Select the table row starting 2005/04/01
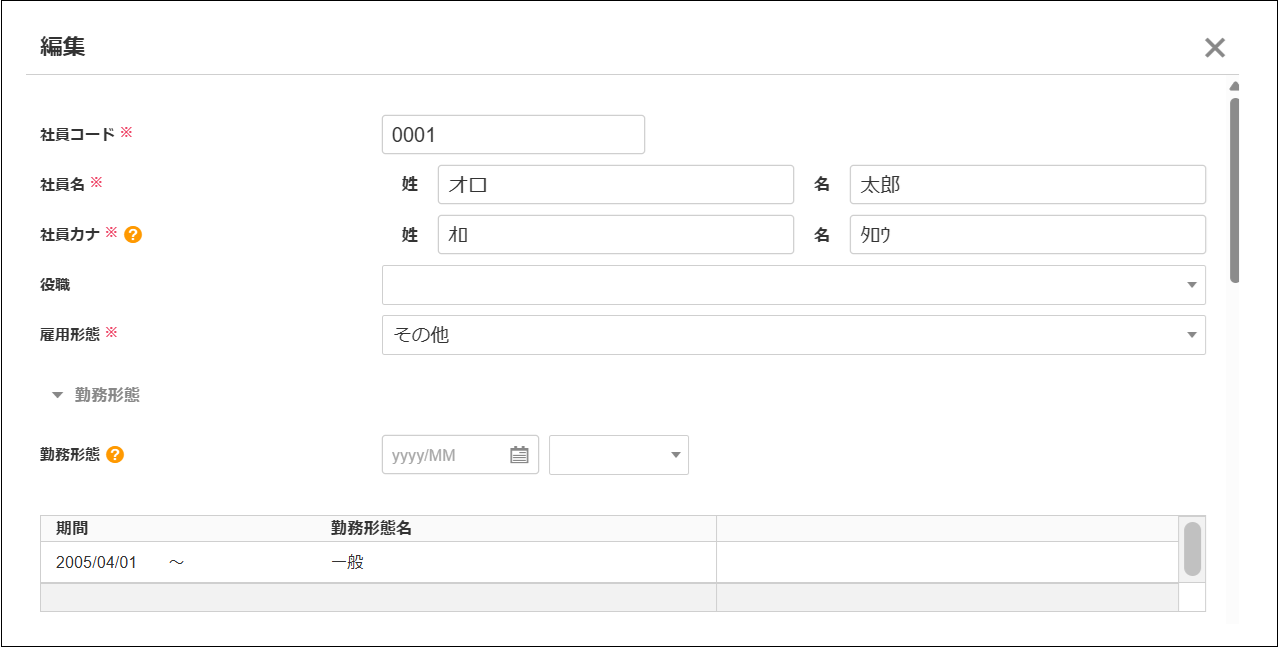Screen dimensions: 1283x651 [x=300, y=561]
